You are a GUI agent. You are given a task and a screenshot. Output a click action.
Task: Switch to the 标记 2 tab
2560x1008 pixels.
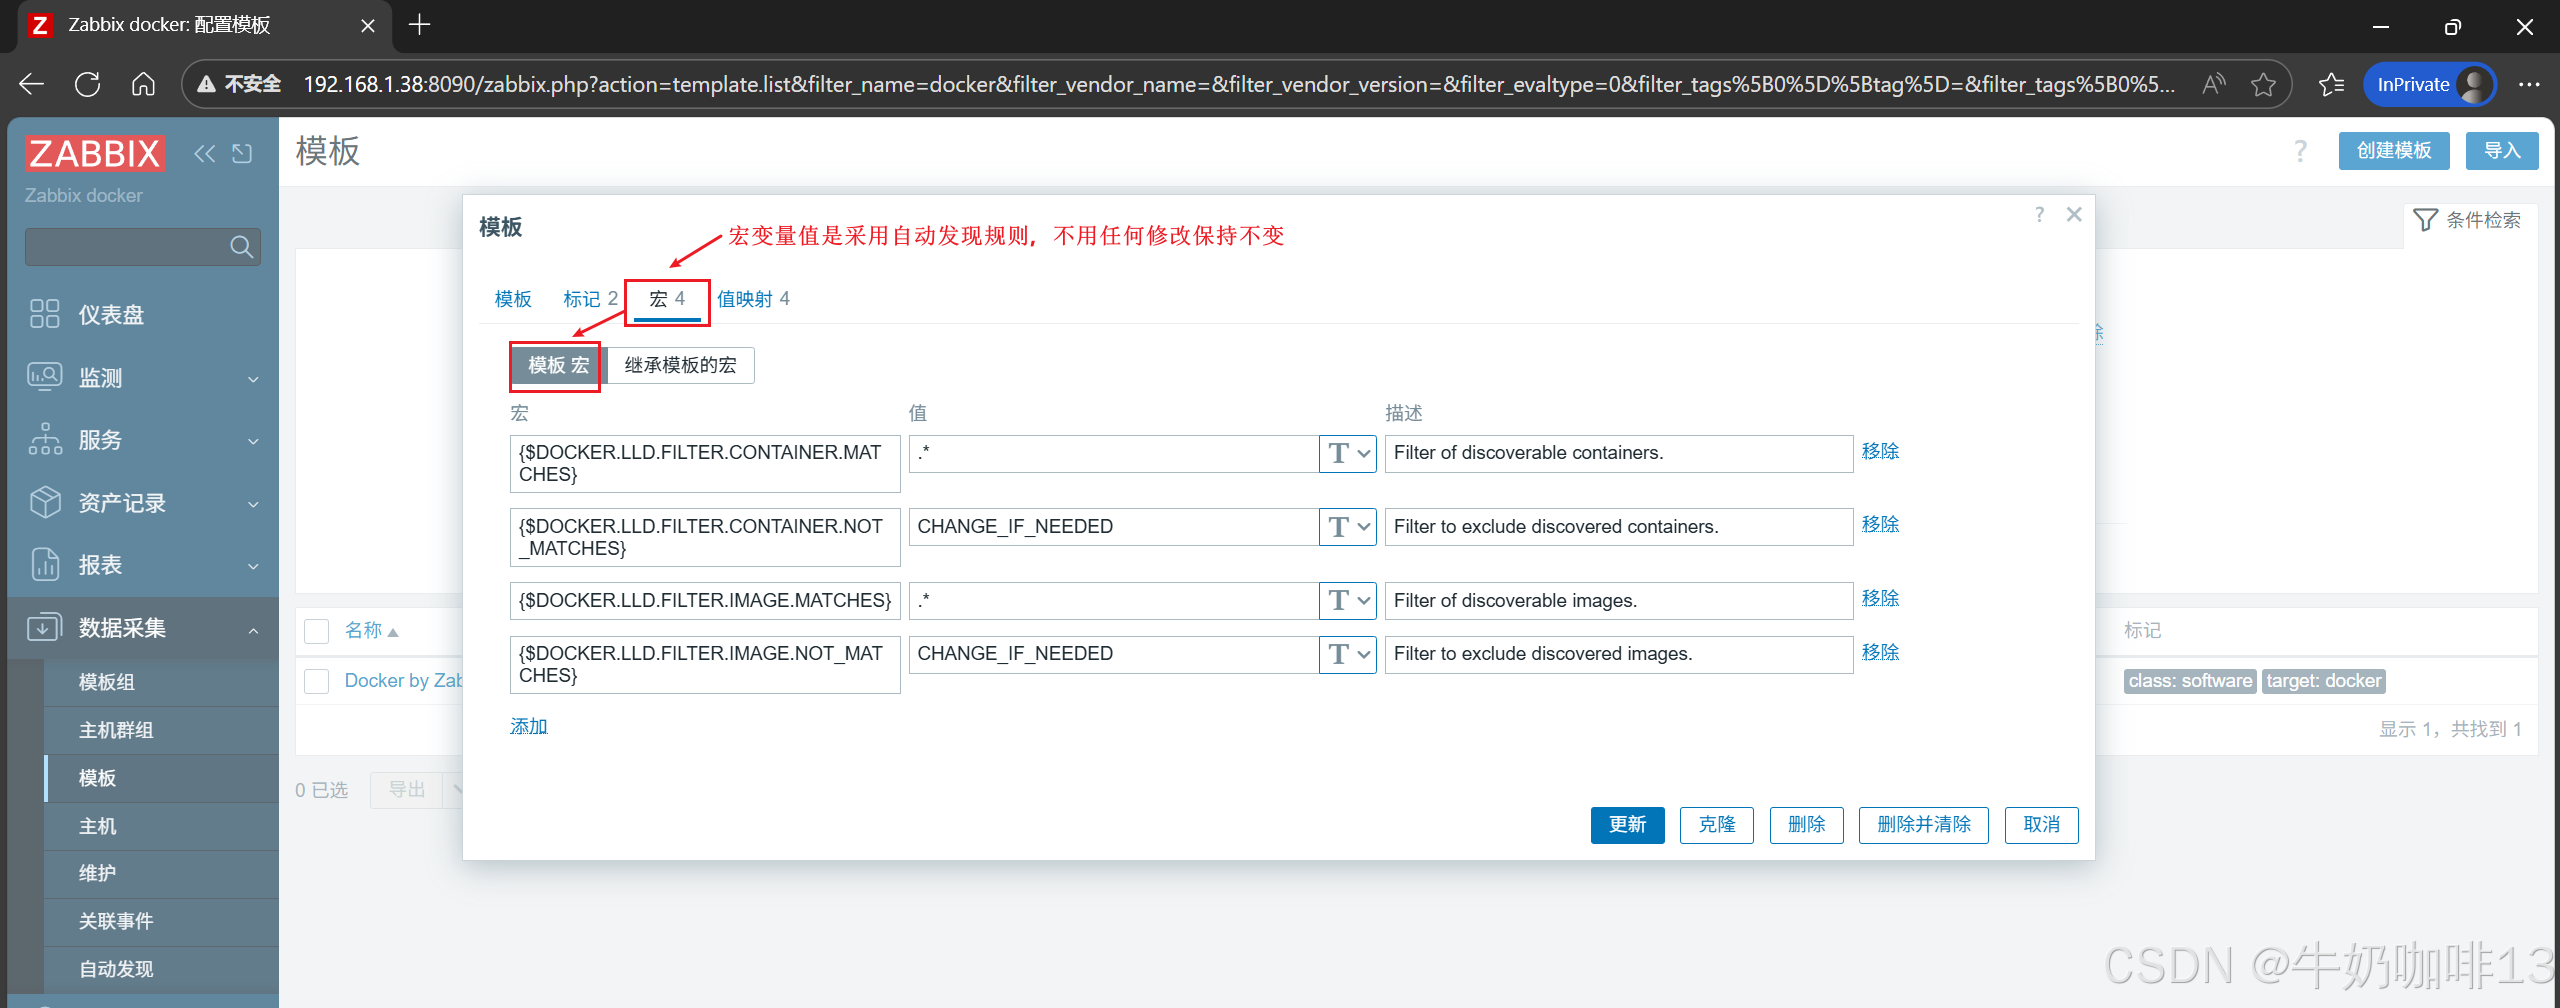point(590,299)
